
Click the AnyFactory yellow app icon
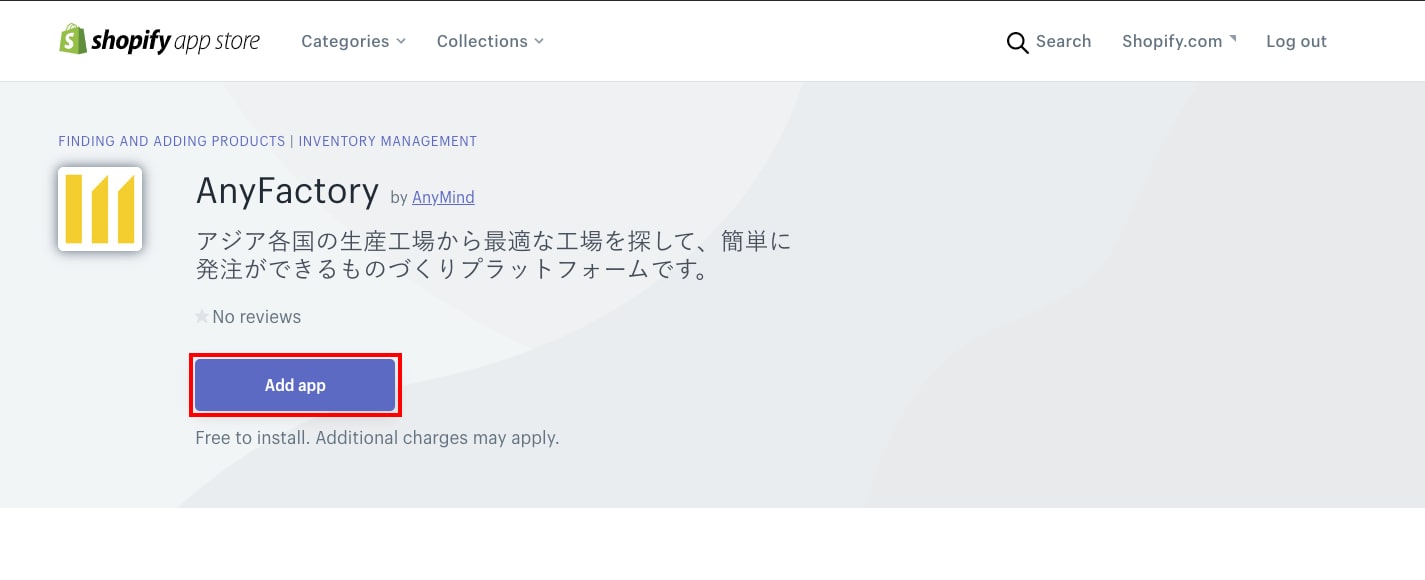tap(100, 209)
